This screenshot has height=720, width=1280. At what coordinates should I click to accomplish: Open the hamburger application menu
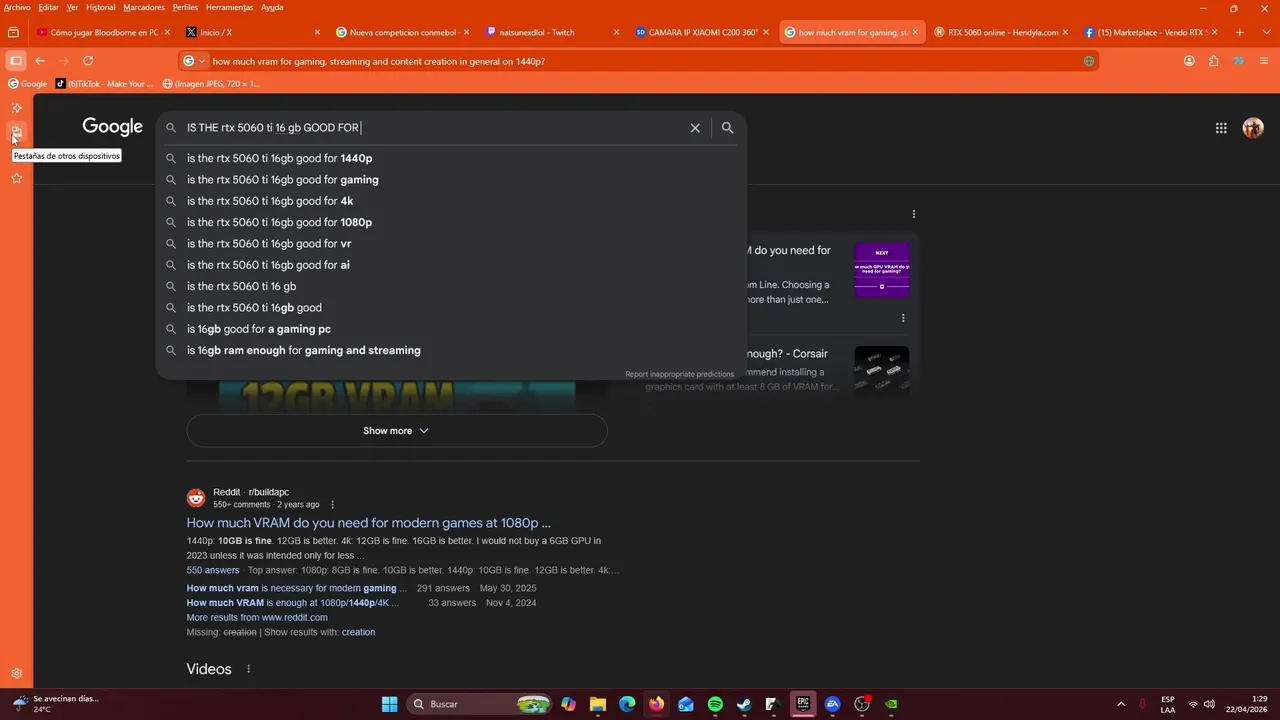pos(1263,61)
